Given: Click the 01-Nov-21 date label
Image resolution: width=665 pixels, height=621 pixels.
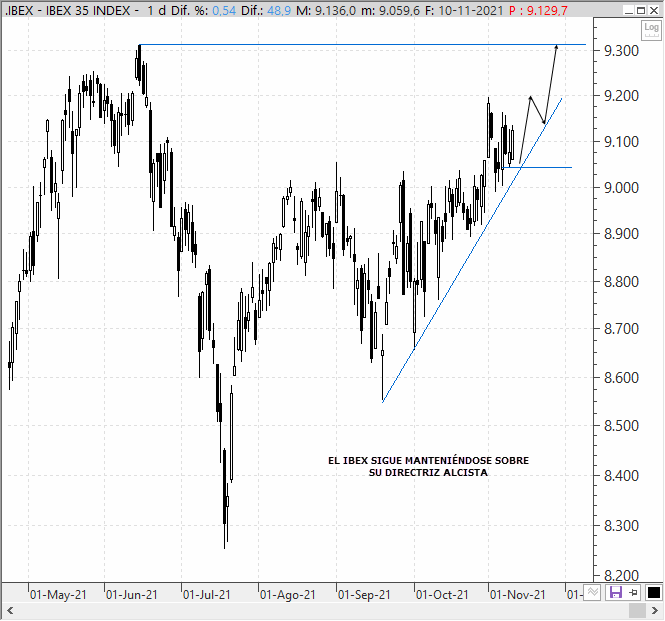Looking at the screenshot, I should [x=517, y=595].
